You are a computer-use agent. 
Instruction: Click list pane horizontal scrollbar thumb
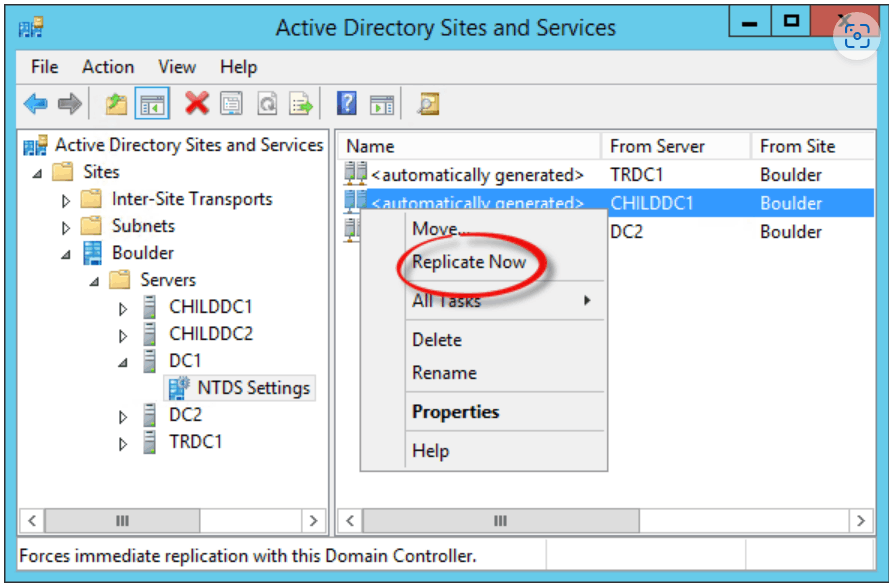click(x=501, y=520)
